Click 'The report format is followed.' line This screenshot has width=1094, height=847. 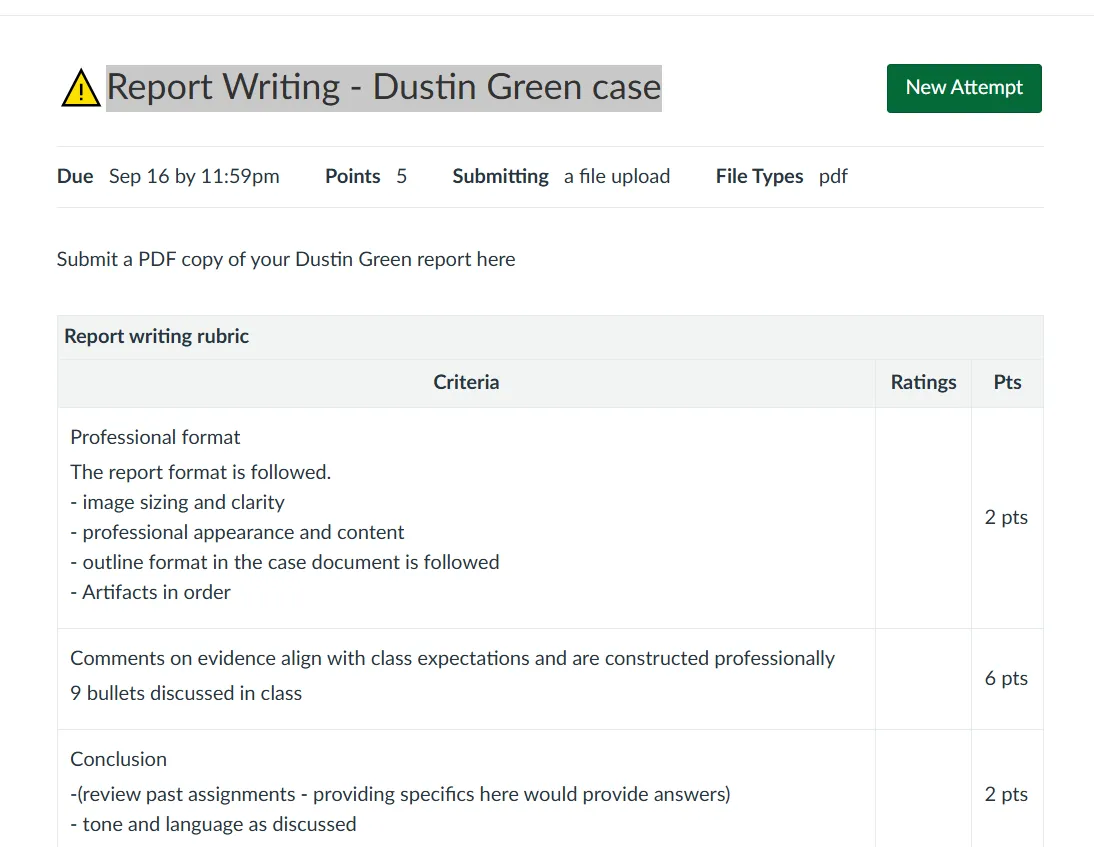point(201,472)
